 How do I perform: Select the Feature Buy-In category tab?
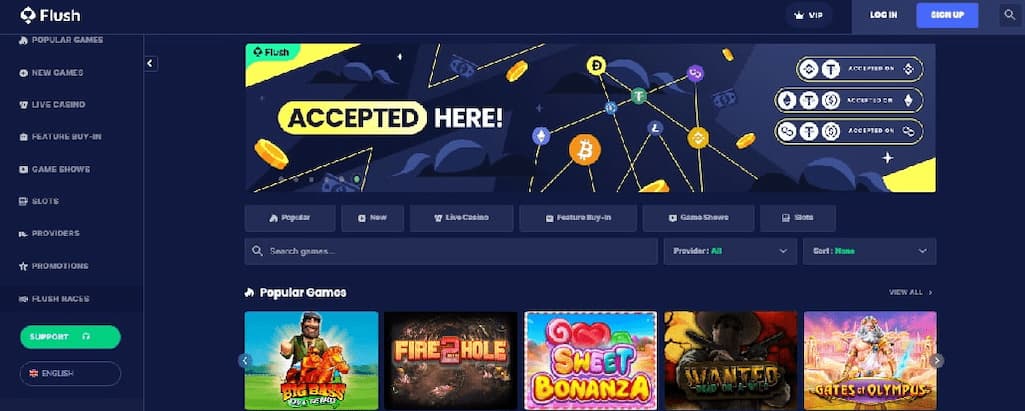[x=578, y=218]
